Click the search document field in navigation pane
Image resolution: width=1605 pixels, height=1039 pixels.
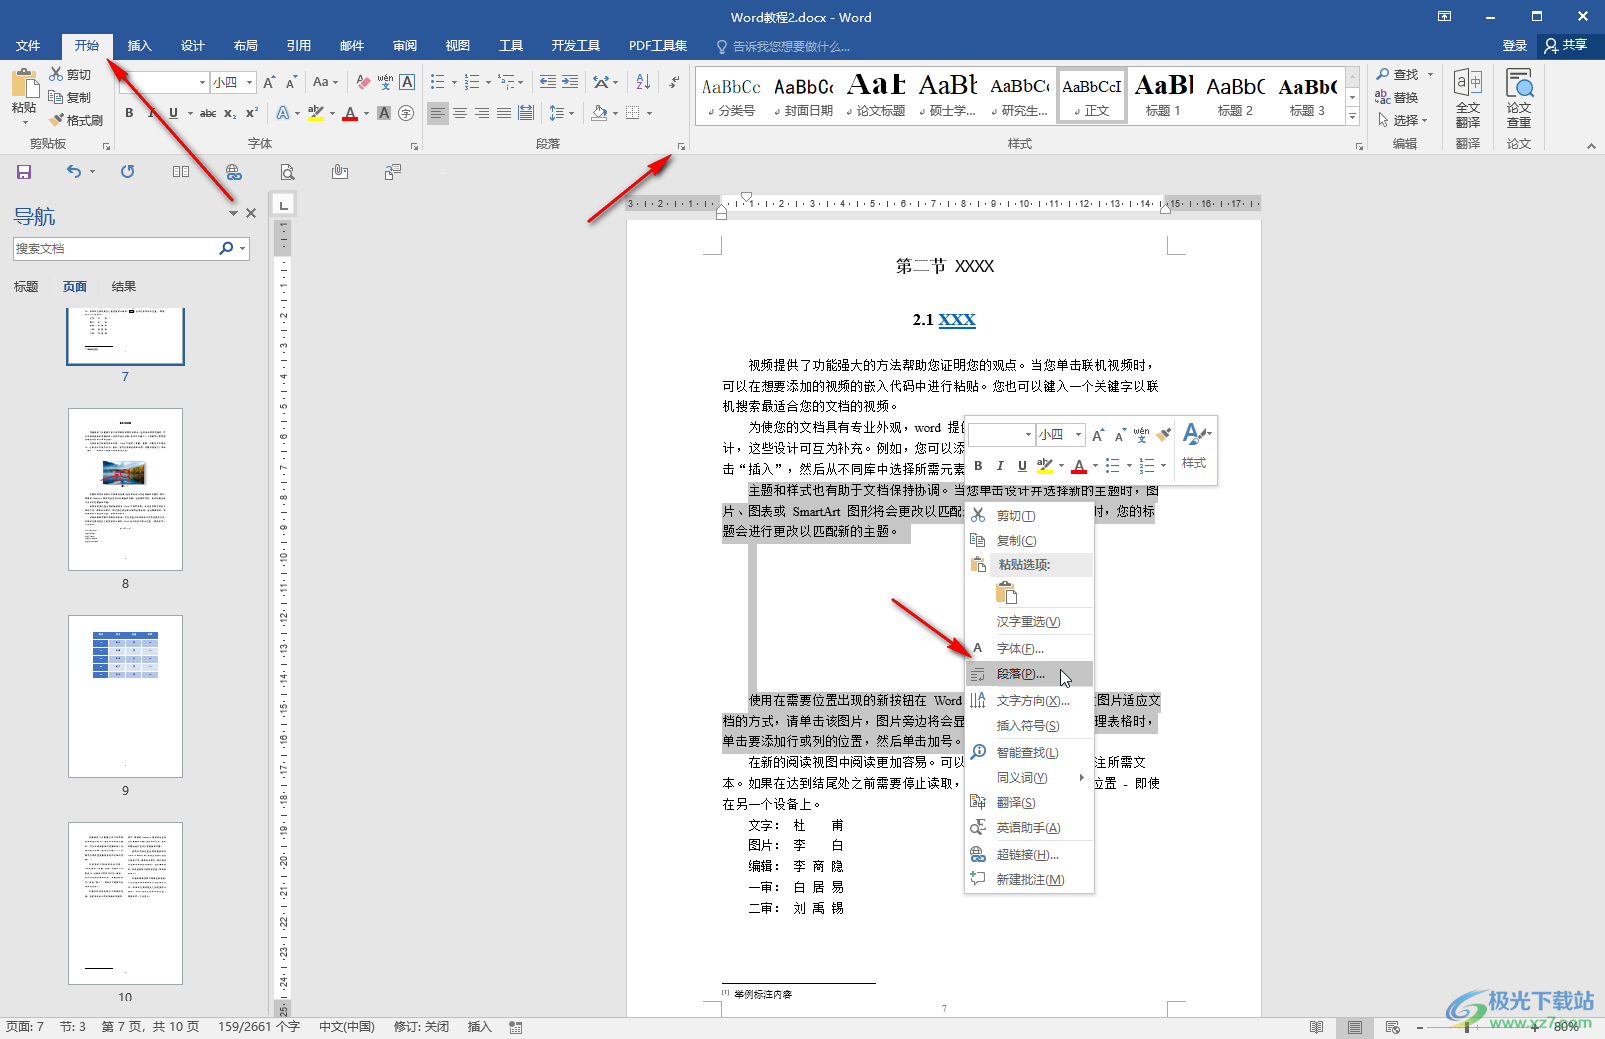click(x=116, y=248)
